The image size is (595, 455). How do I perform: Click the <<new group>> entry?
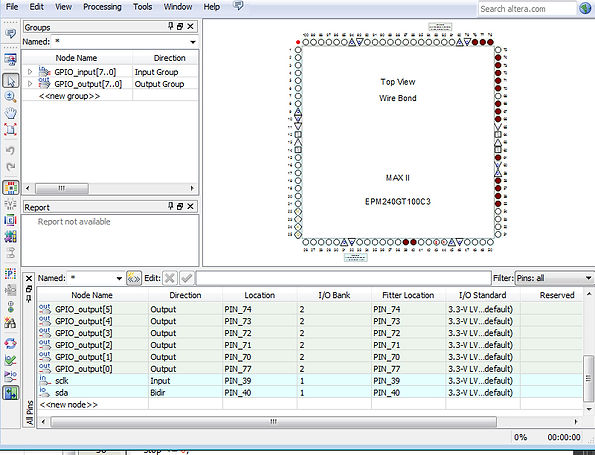pos(69,96)
